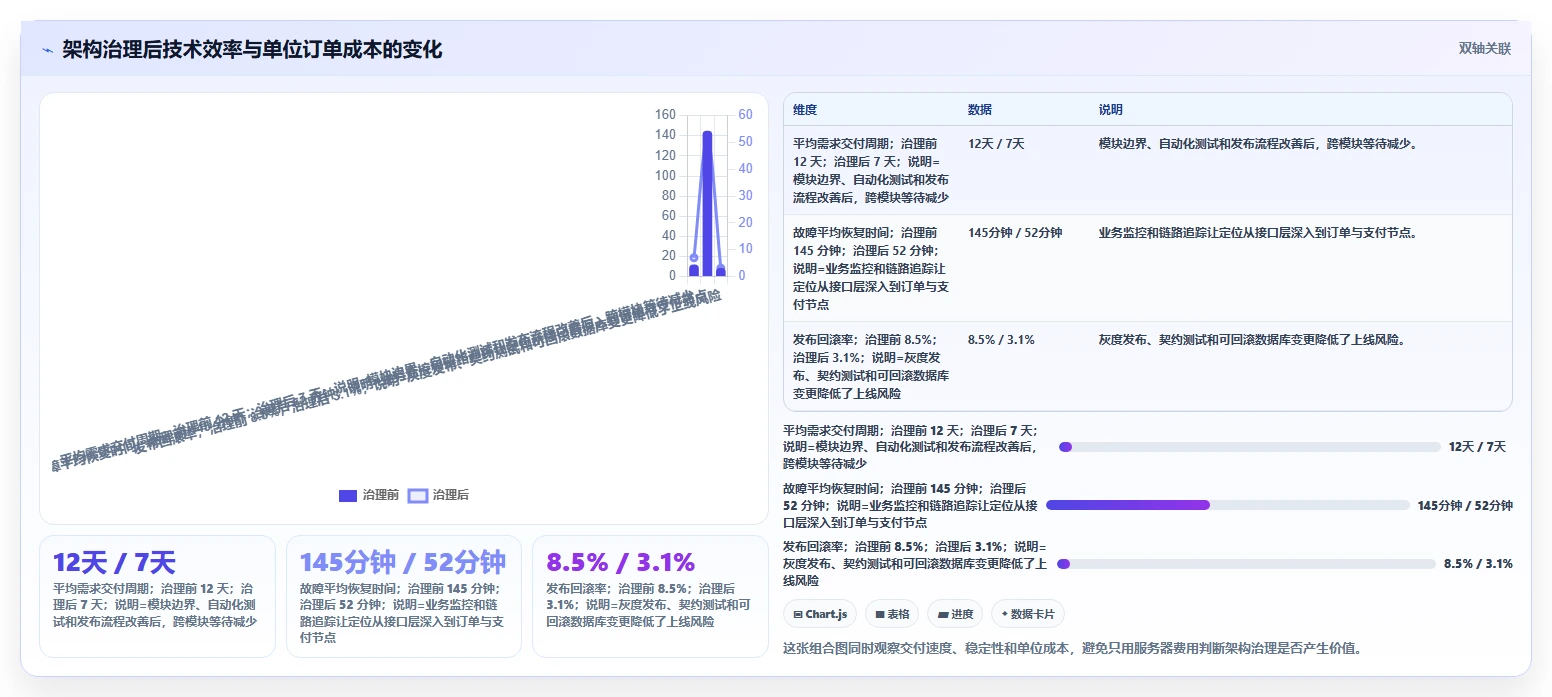Click table text starting 模块边界、自动化测试和发布流程改善后
Viewport: 1552px width, 697px height.
pos(1258,144)
